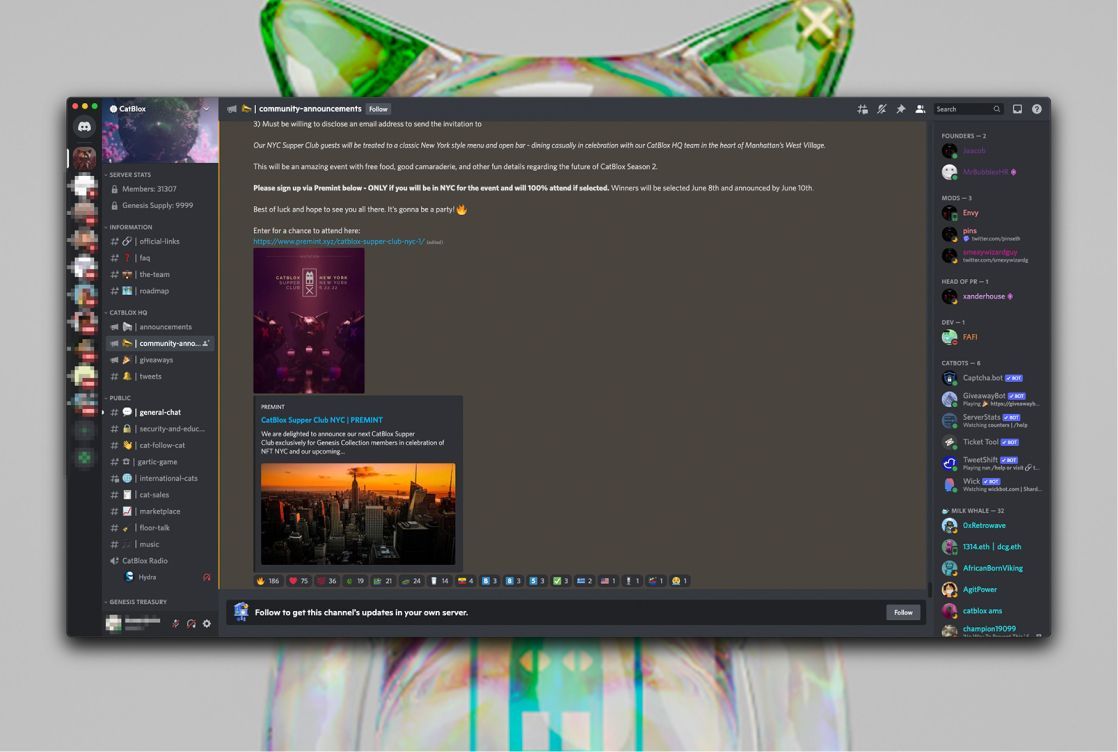1118x752 pixels.
Task: Open the gartic-game channel
Action: (x=160, y=461)
